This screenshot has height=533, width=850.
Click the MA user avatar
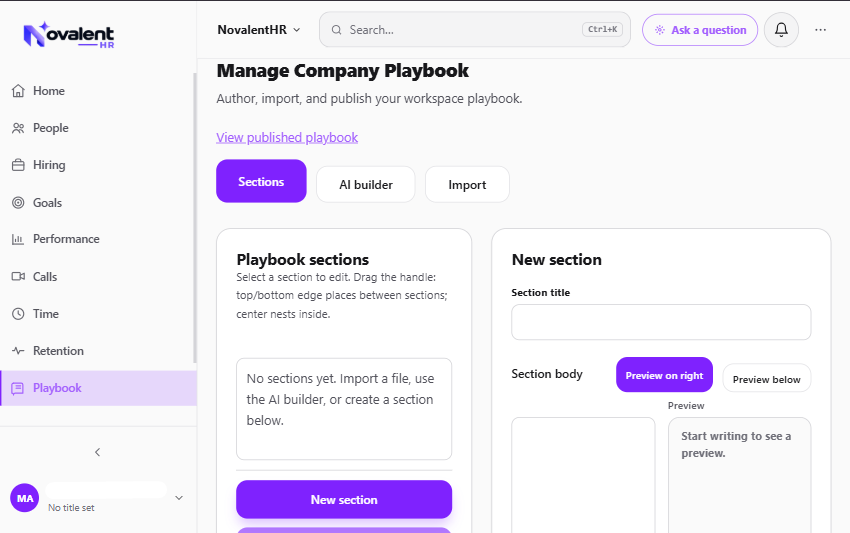point(24,498)
